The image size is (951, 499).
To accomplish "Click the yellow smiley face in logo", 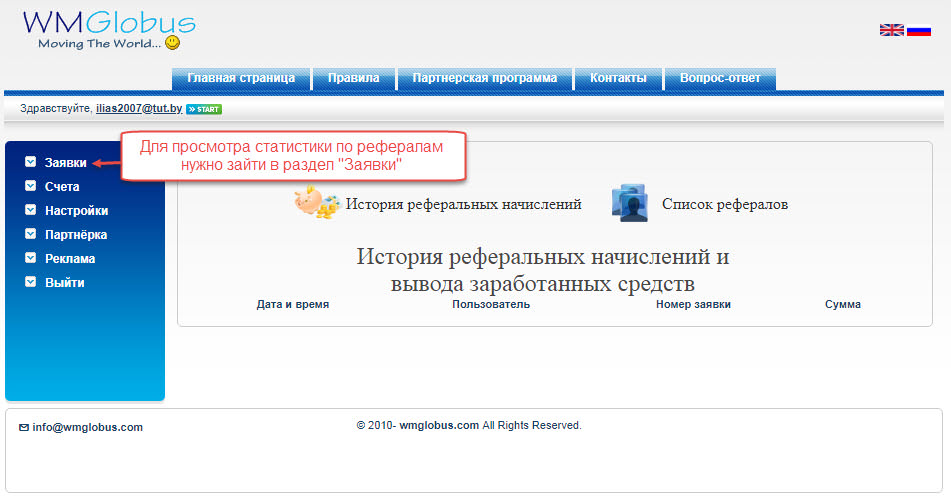I will [x=172, y=43].
